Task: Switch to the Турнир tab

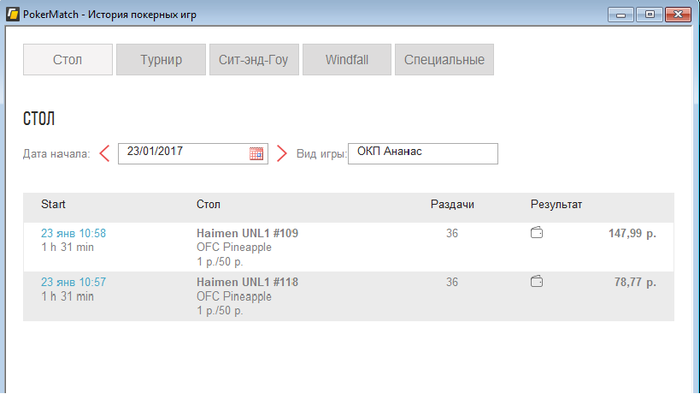Action: (x=161, y=59)
